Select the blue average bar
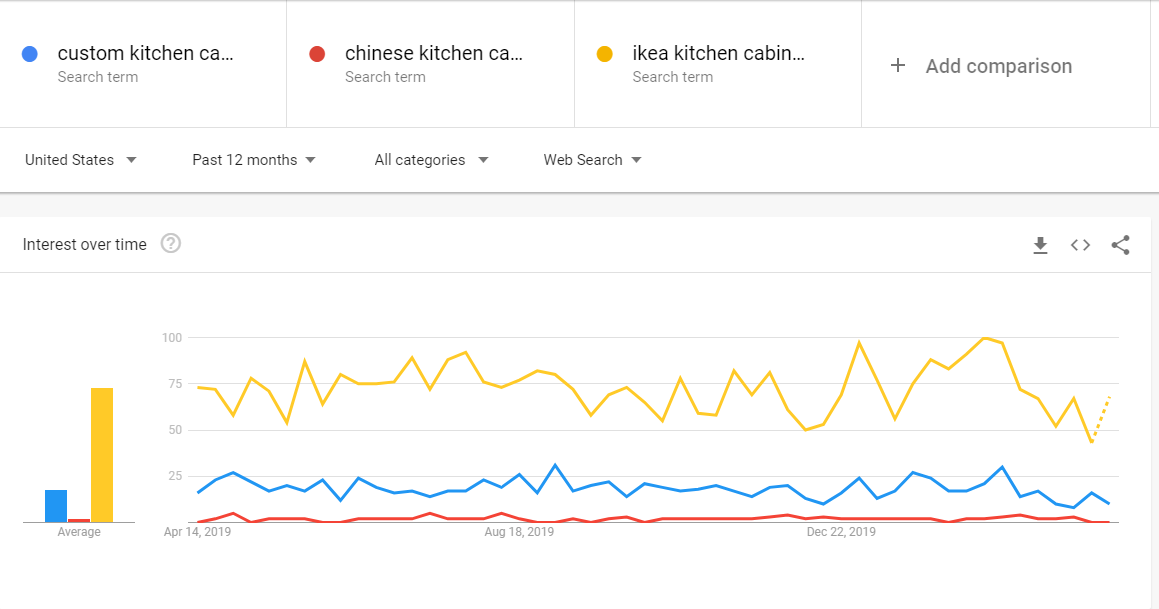Image resolution: width=1159 pixels, height=609 pixels. click(x=56, y=506)
